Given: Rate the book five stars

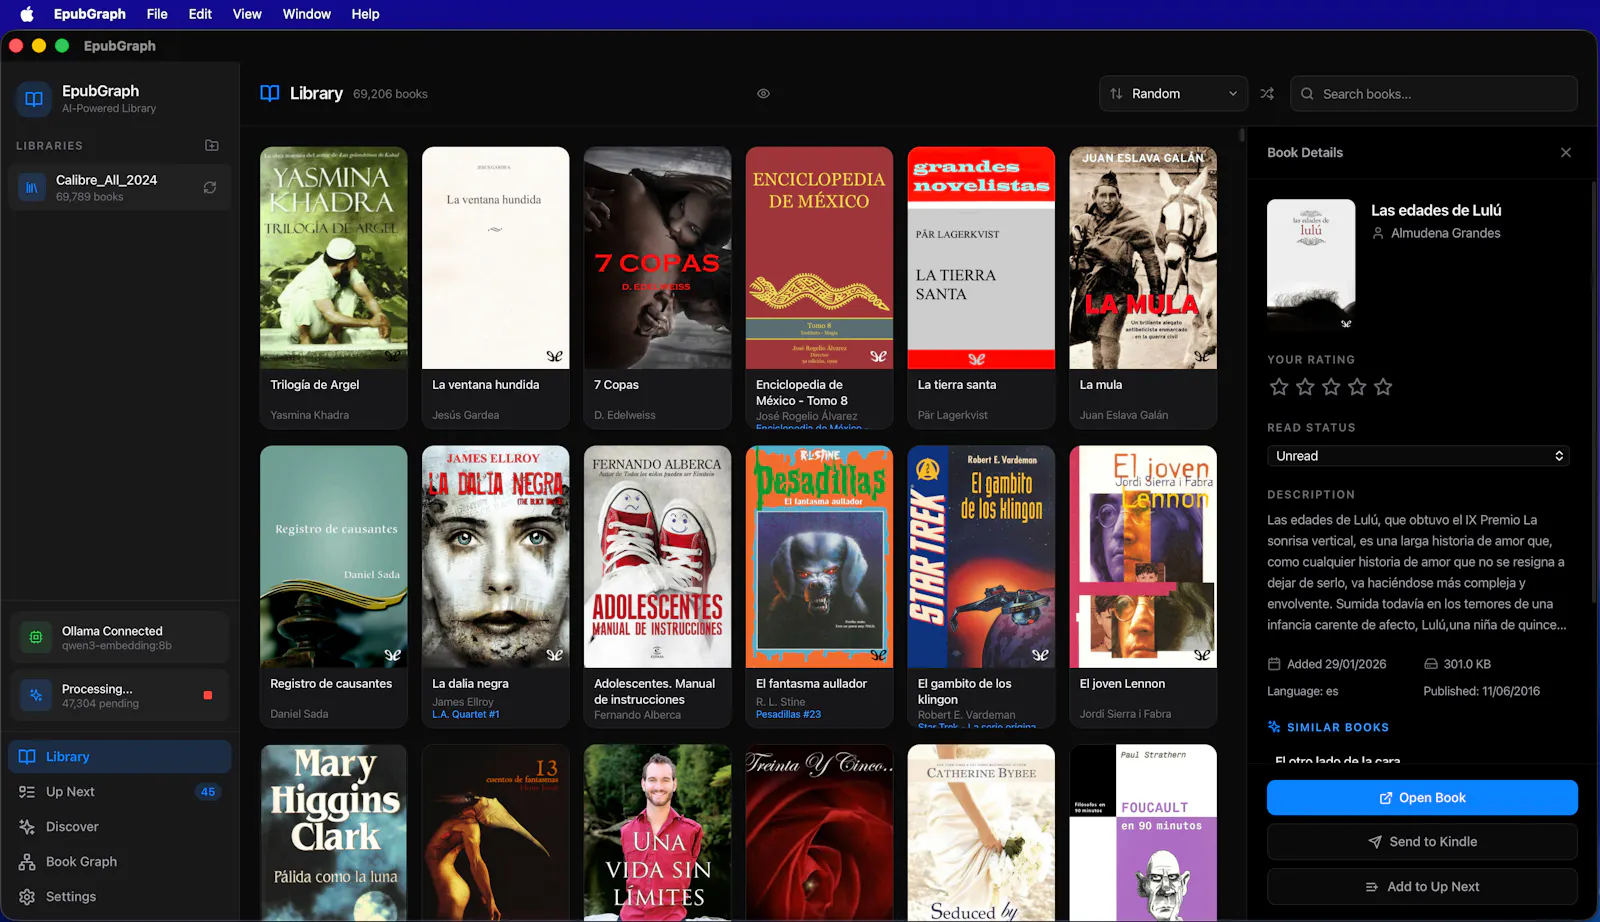Looking at the screenshot, I should tap(1383, 386).
